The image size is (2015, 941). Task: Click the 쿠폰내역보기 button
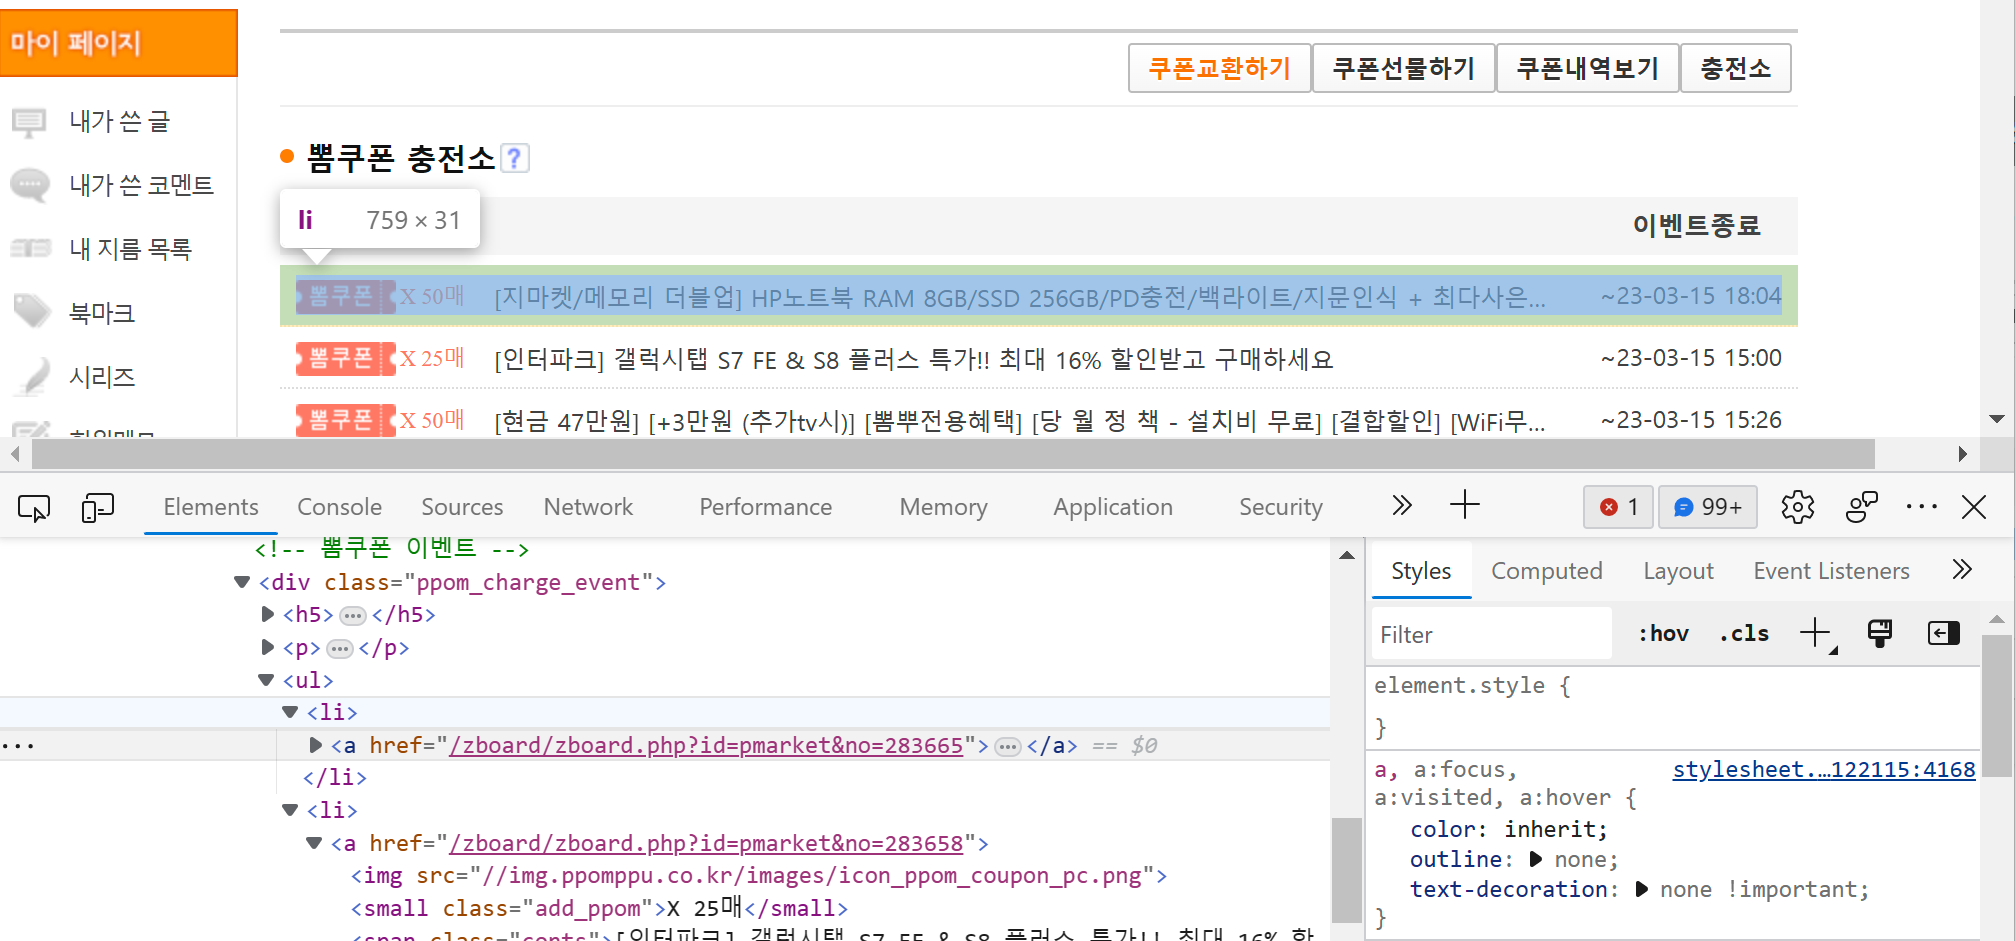(x=1587, y=68)
